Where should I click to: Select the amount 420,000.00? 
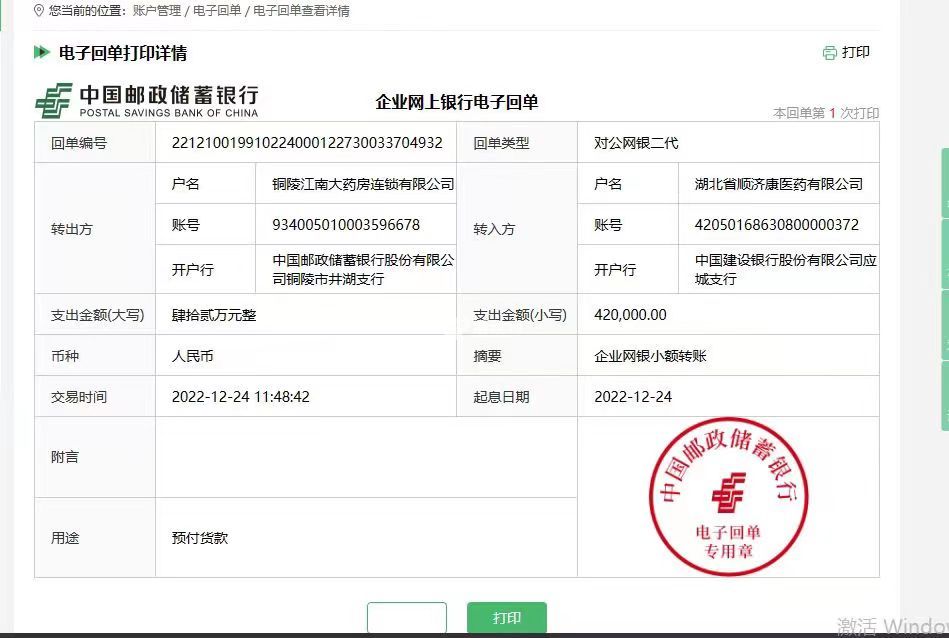click(x=630, y=315)
